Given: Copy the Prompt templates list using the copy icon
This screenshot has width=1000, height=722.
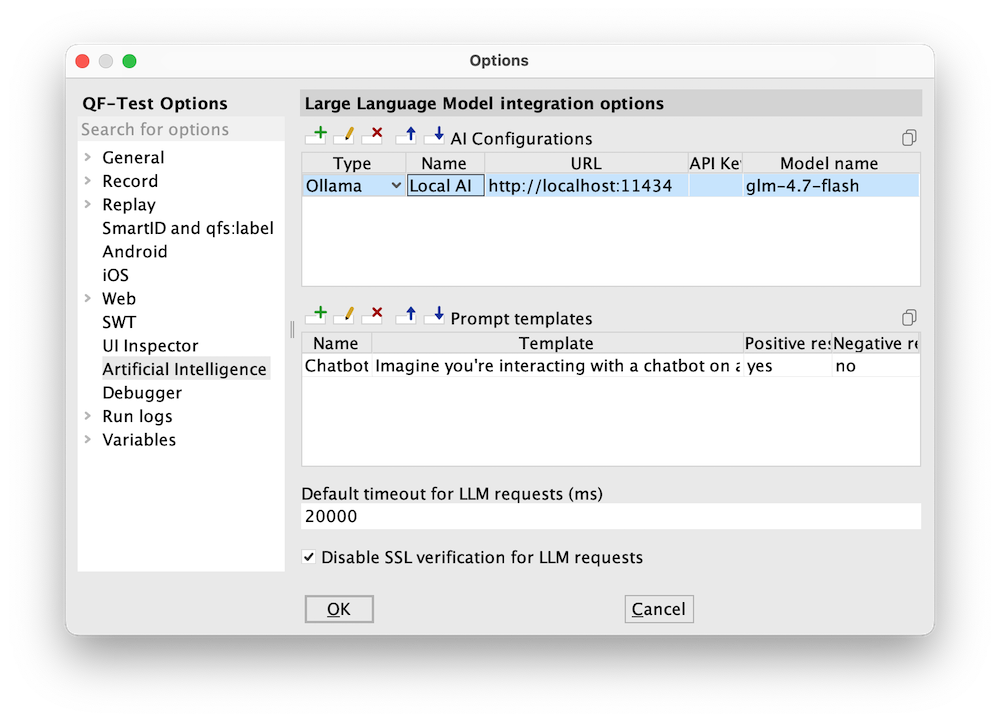Looking at the screenshot, I should [908, 317].
